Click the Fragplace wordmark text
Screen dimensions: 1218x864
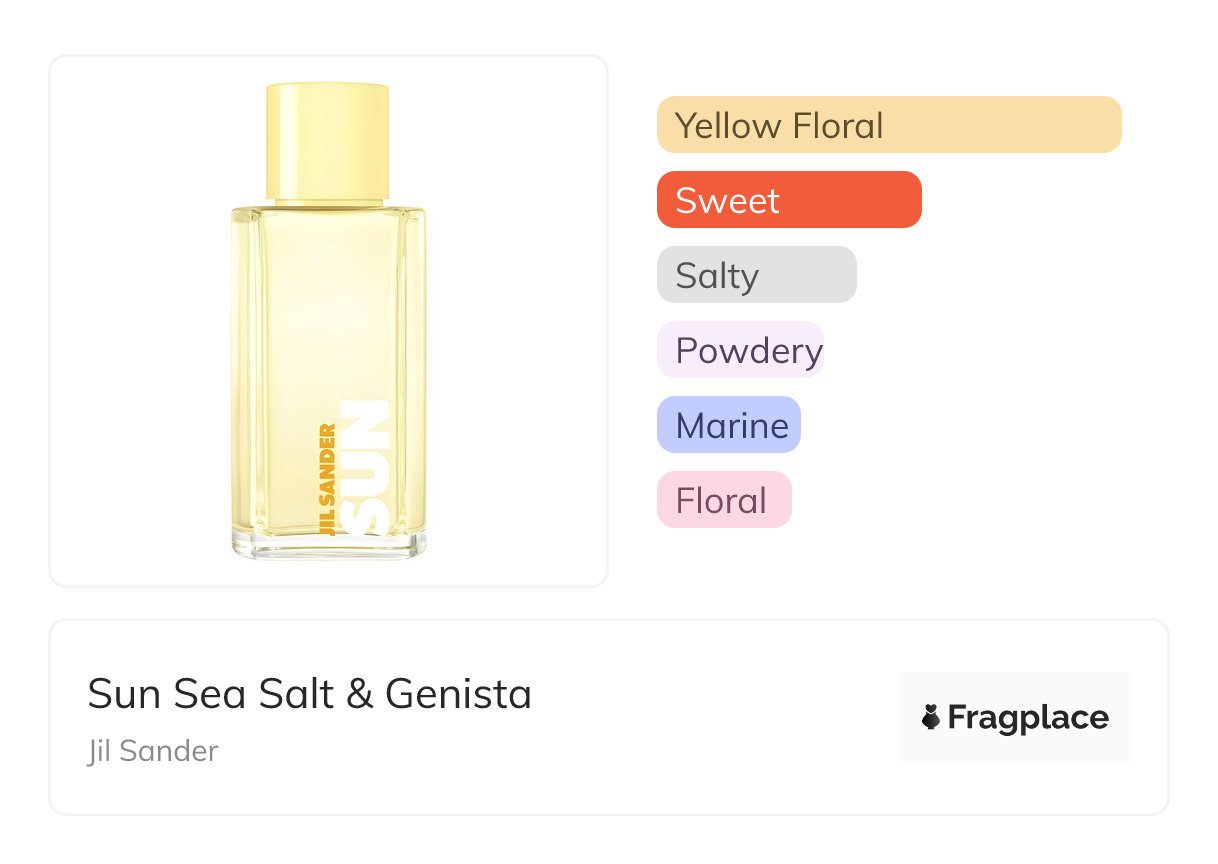tap(1028, 718)
